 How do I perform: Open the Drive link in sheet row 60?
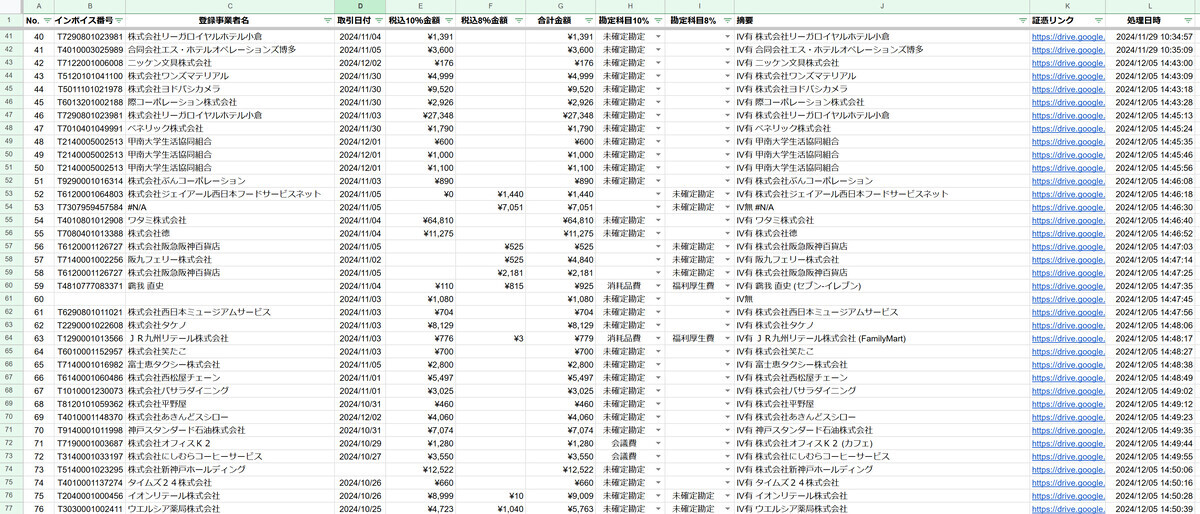[x=1067, y=286]
